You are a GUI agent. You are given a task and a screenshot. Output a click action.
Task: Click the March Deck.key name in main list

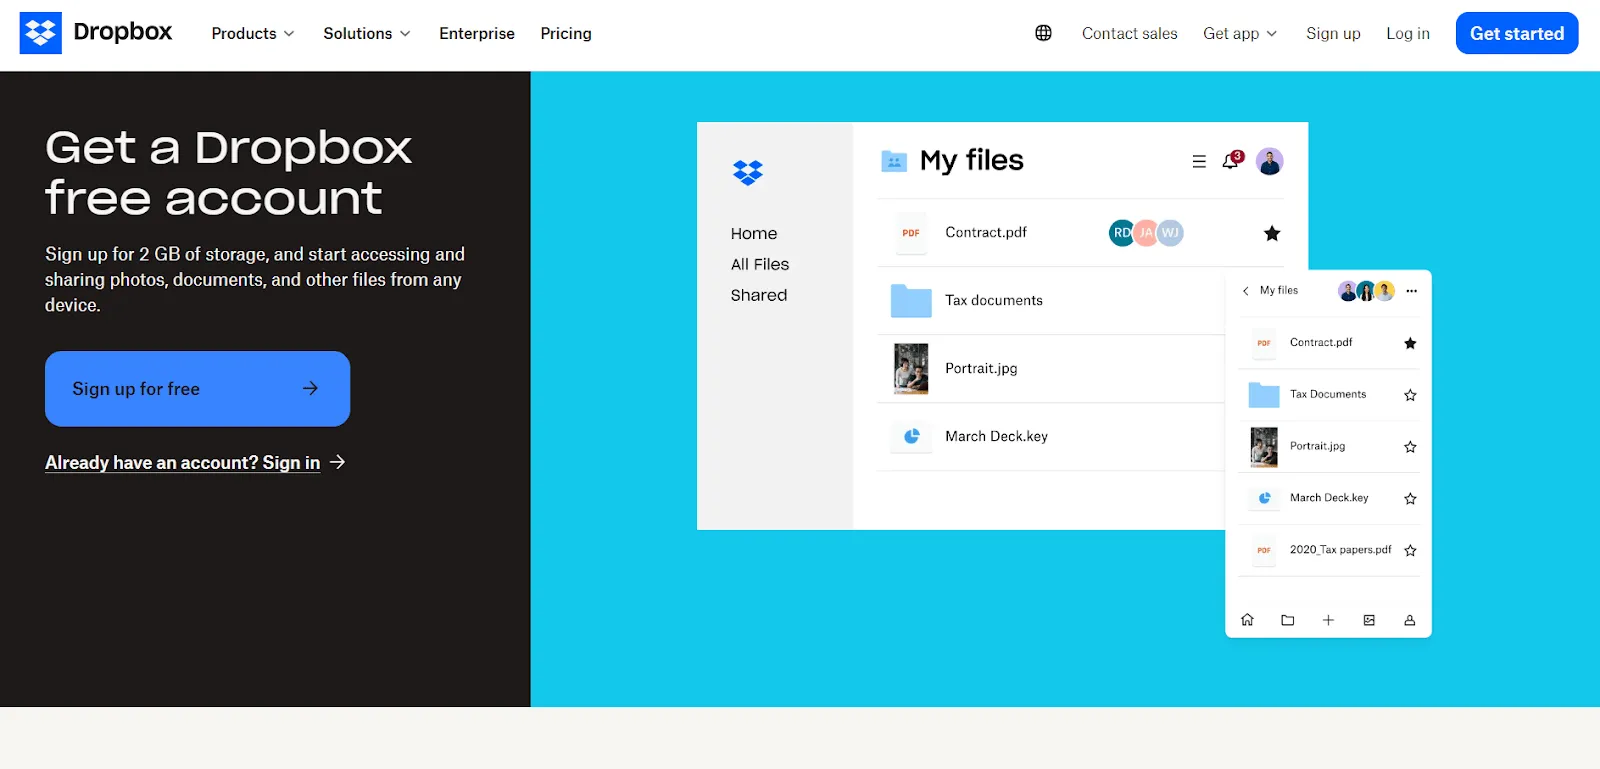(x=997, y=436)
